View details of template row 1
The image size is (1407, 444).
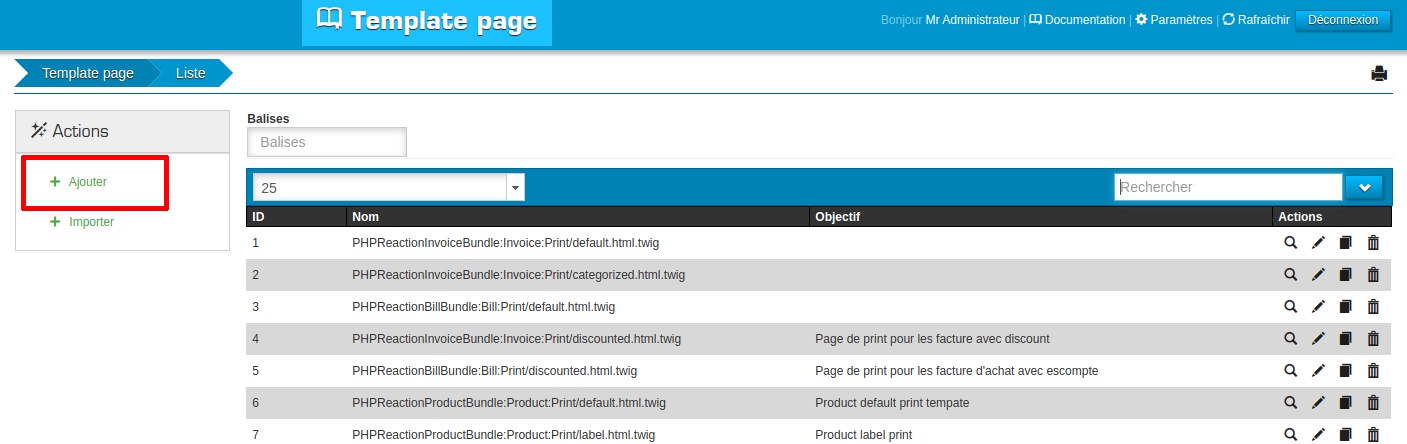coord(1291,243)
